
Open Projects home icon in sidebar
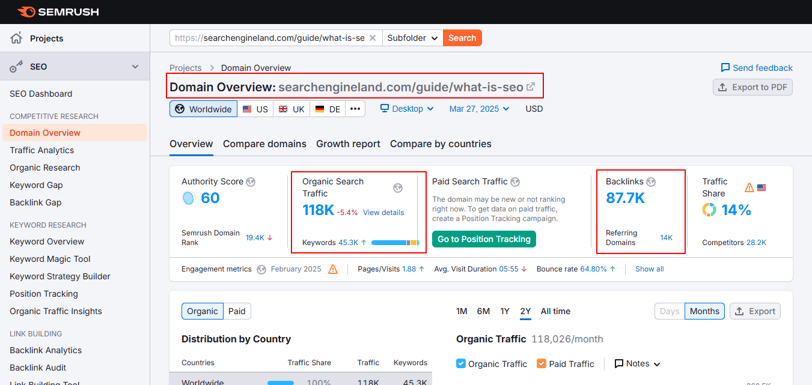pos(17,38)
